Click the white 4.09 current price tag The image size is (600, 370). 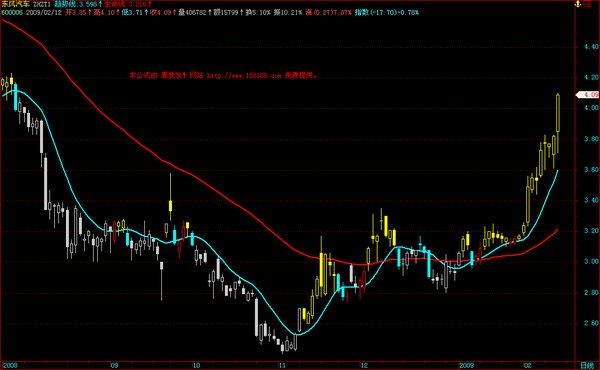pyautogui.click(x=588, y=95)
